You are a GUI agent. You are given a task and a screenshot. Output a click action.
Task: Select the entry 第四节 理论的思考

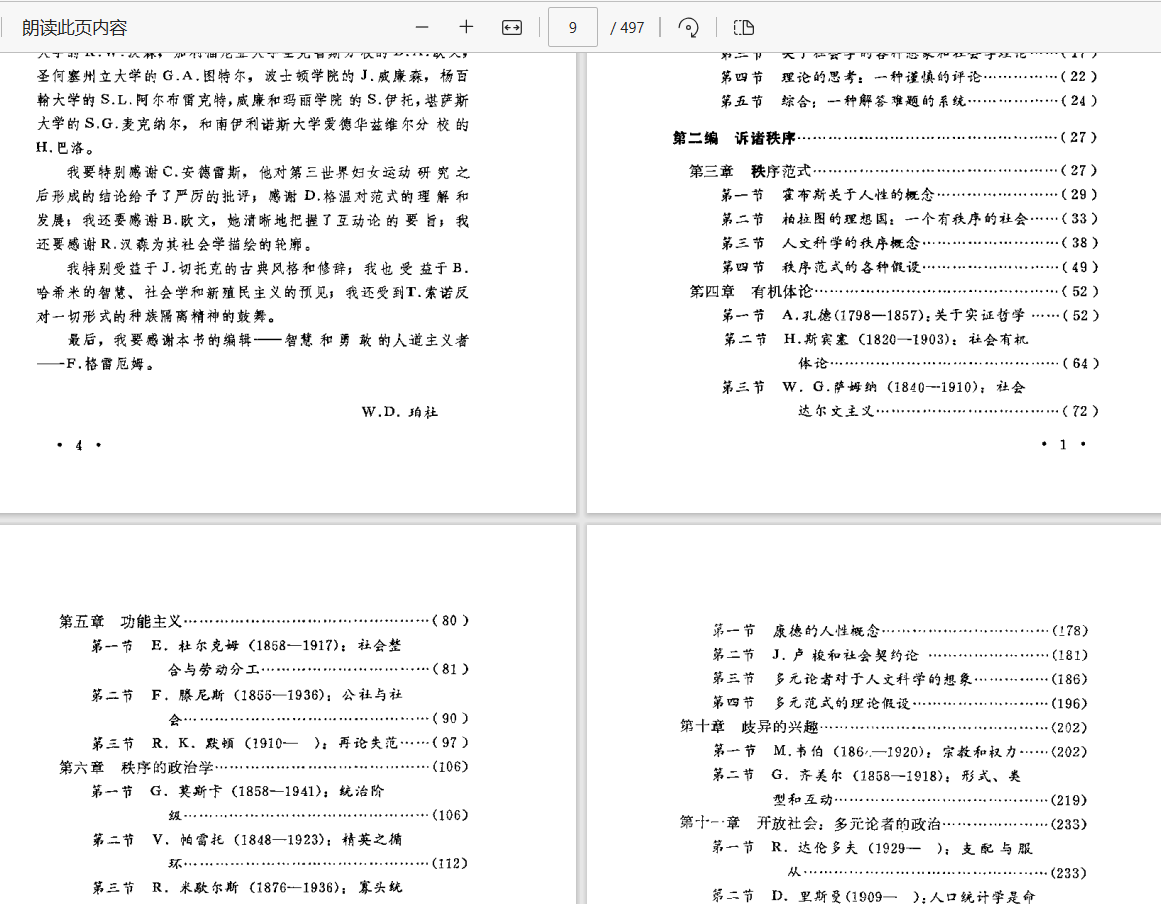pos(909,76)
